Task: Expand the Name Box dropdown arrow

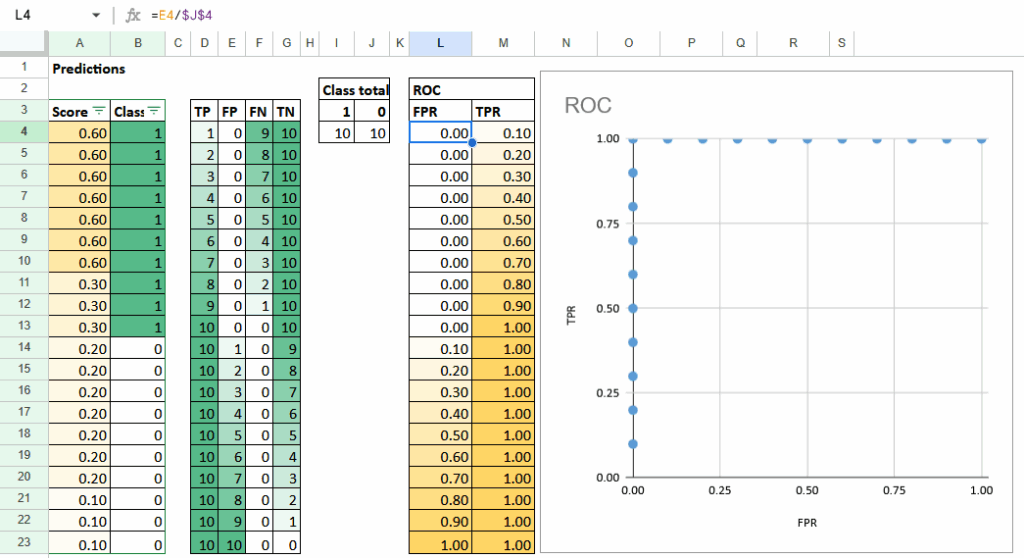Action: click(96, 16)
